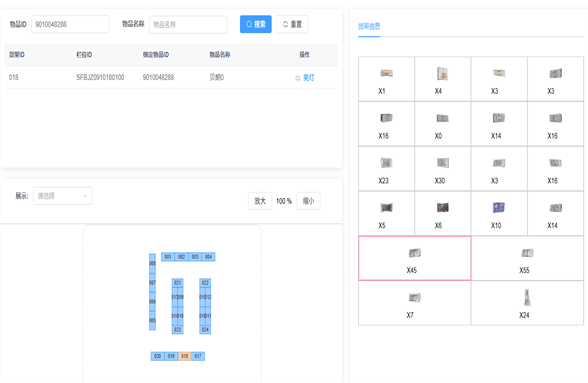Select the X7 item cell
This screenshot has width=588, height=383.
coord(415,303)
